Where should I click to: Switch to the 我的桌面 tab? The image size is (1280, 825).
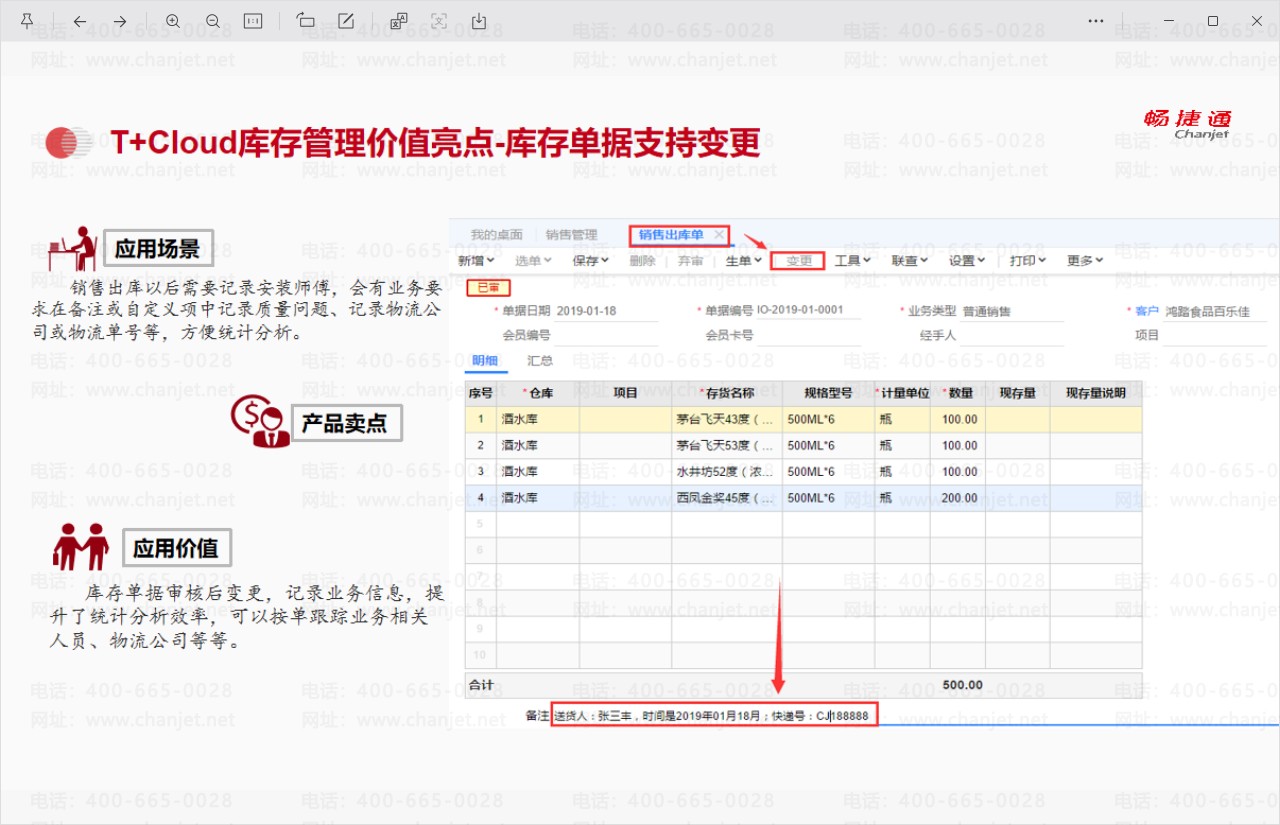tap(497, 235)
